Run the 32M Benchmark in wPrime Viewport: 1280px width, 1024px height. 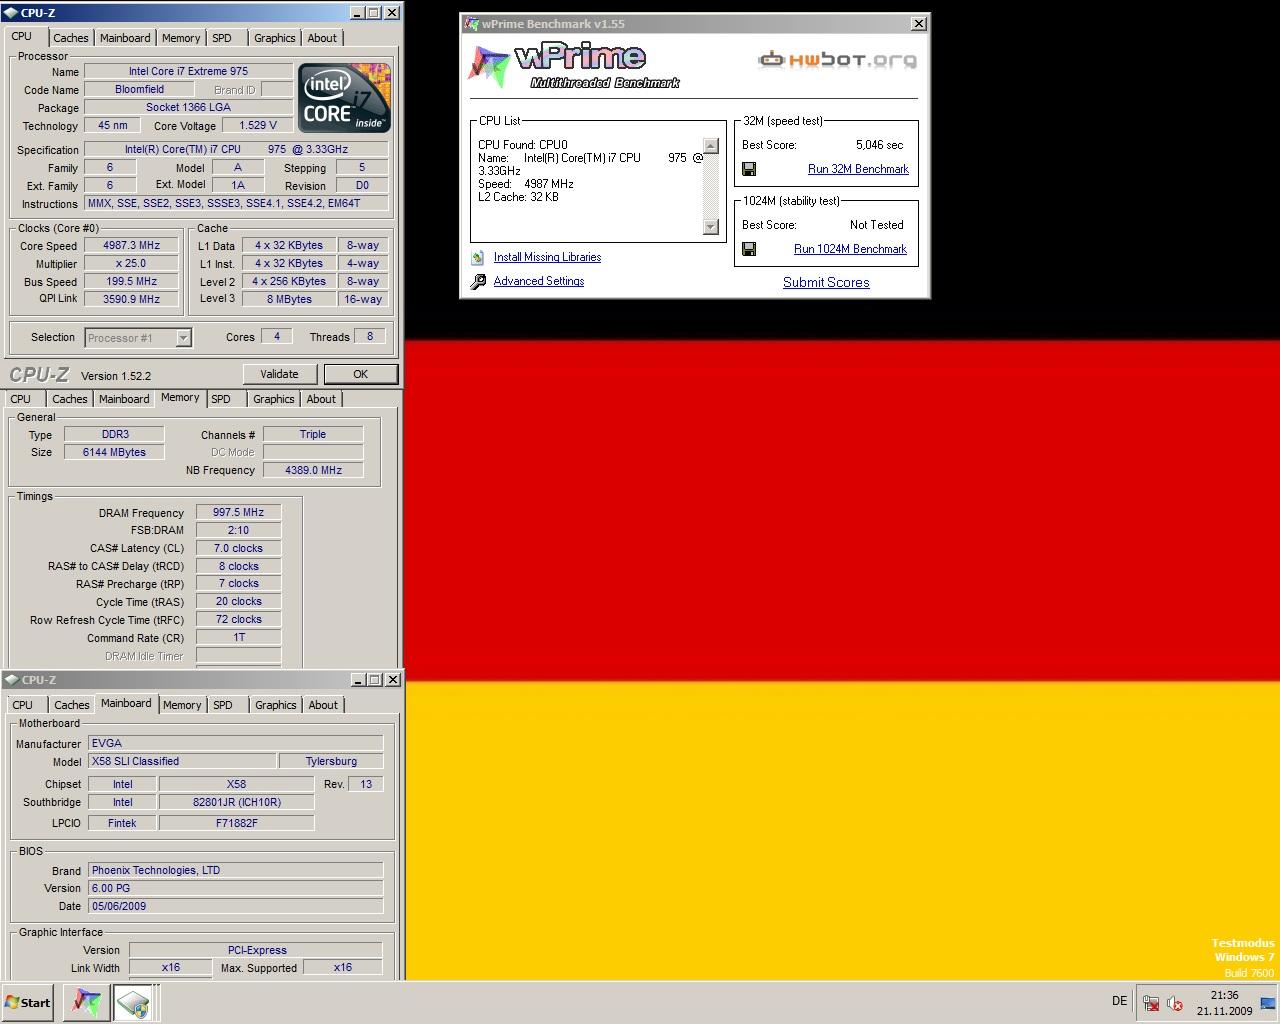point(858,169)
